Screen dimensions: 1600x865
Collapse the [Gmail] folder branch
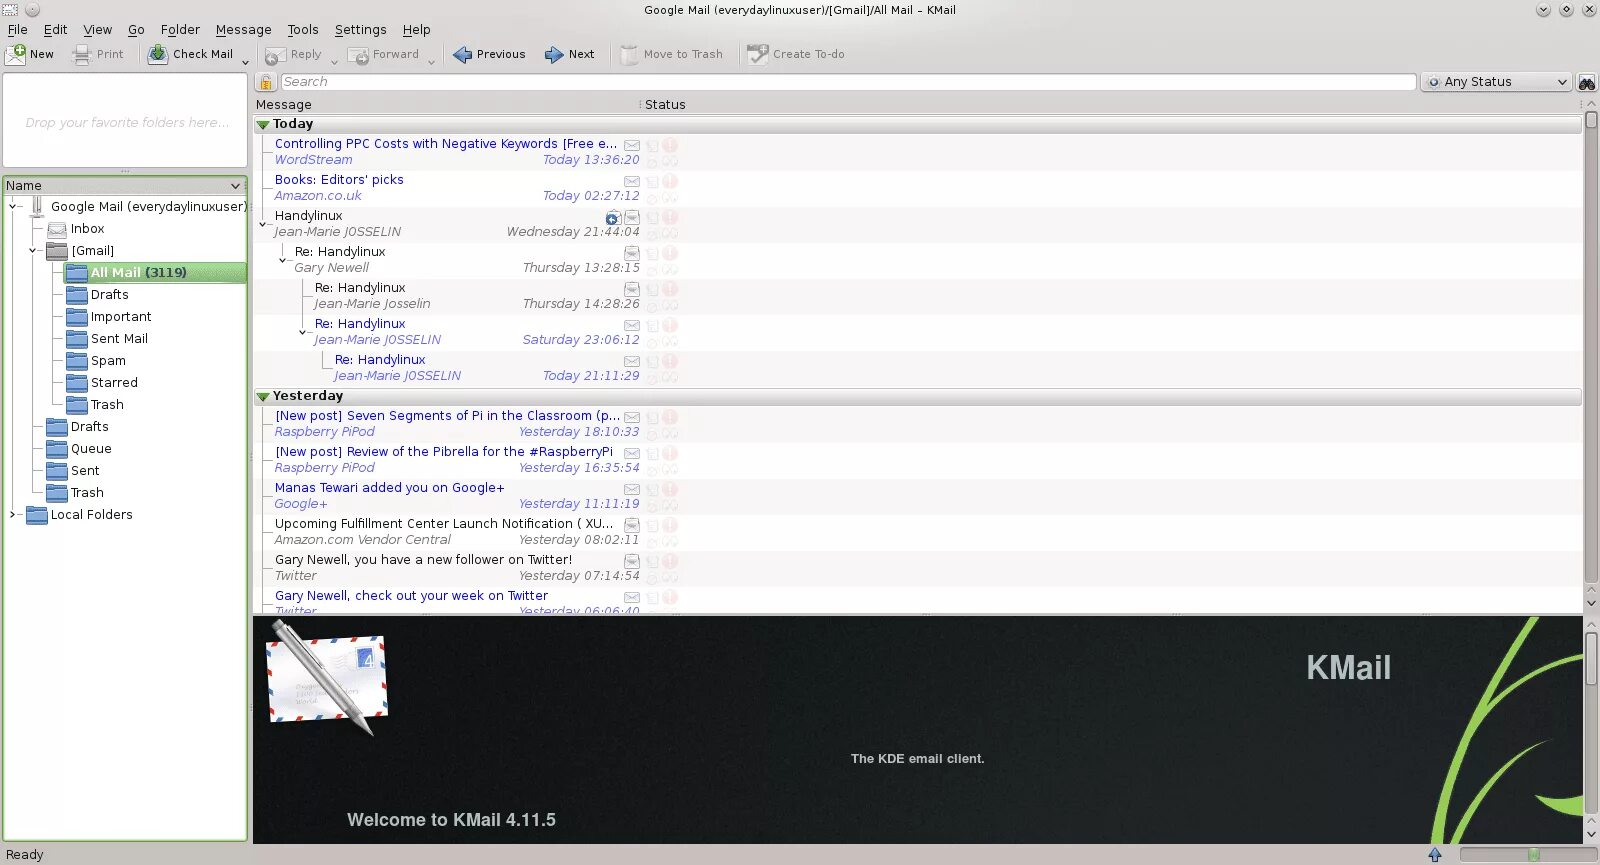(33, 251)
